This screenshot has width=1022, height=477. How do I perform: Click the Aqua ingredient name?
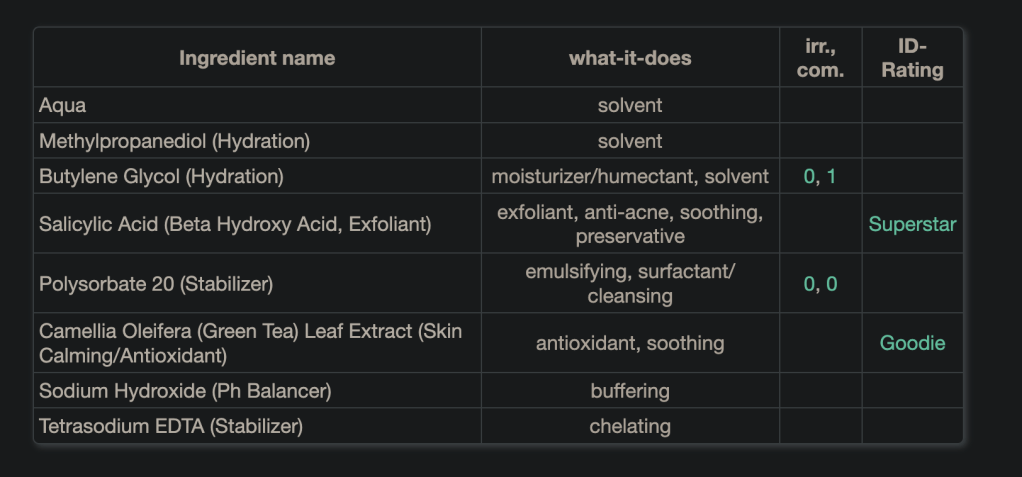click(60, 105)
